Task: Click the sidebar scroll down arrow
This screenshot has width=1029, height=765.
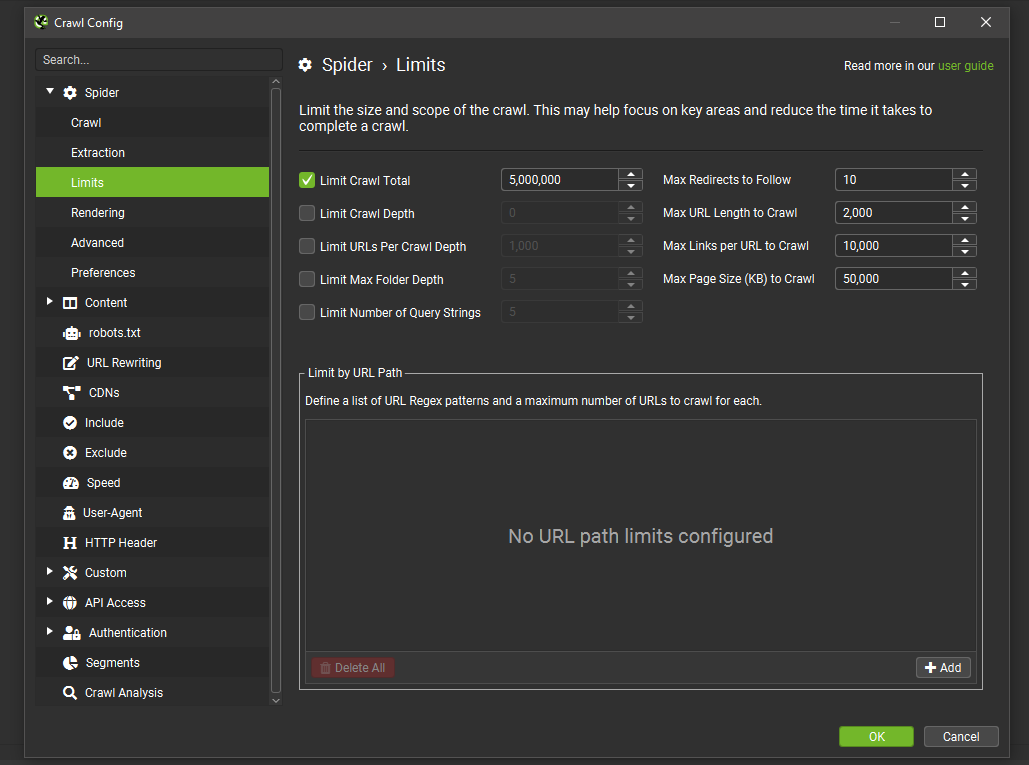Action: click(x=276, y=701)
